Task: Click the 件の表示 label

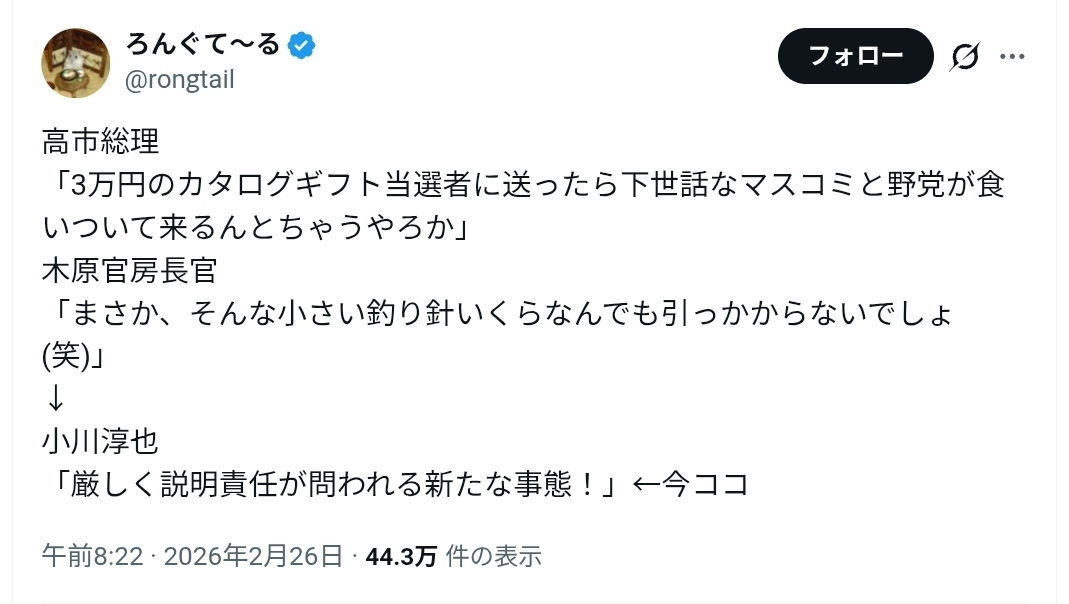Action: 493,556
